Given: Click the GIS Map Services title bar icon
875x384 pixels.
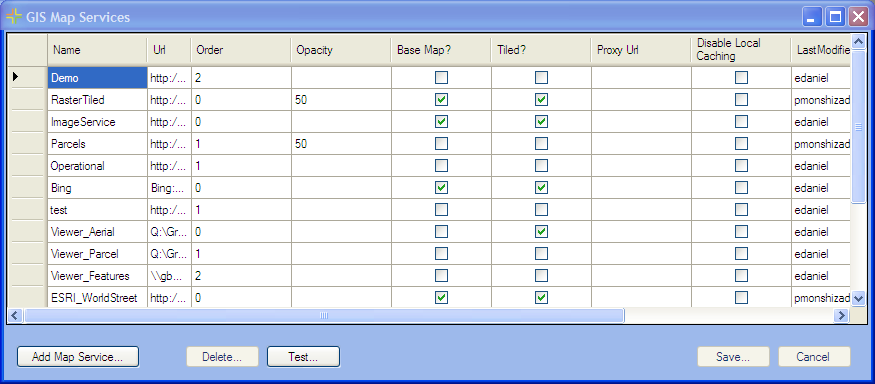Looking at the screenshot, I should coord(14,17).
